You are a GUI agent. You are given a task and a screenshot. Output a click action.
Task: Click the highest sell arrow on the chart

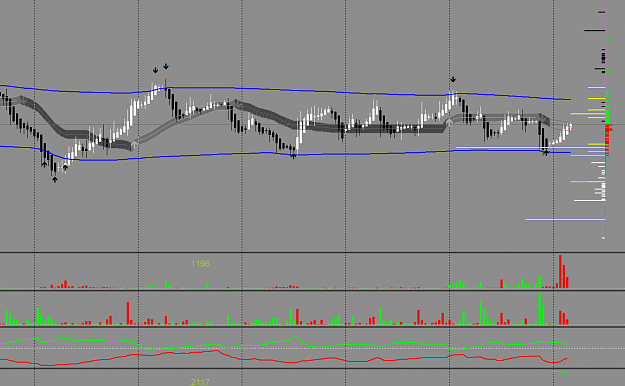click(x=166, y=66)
